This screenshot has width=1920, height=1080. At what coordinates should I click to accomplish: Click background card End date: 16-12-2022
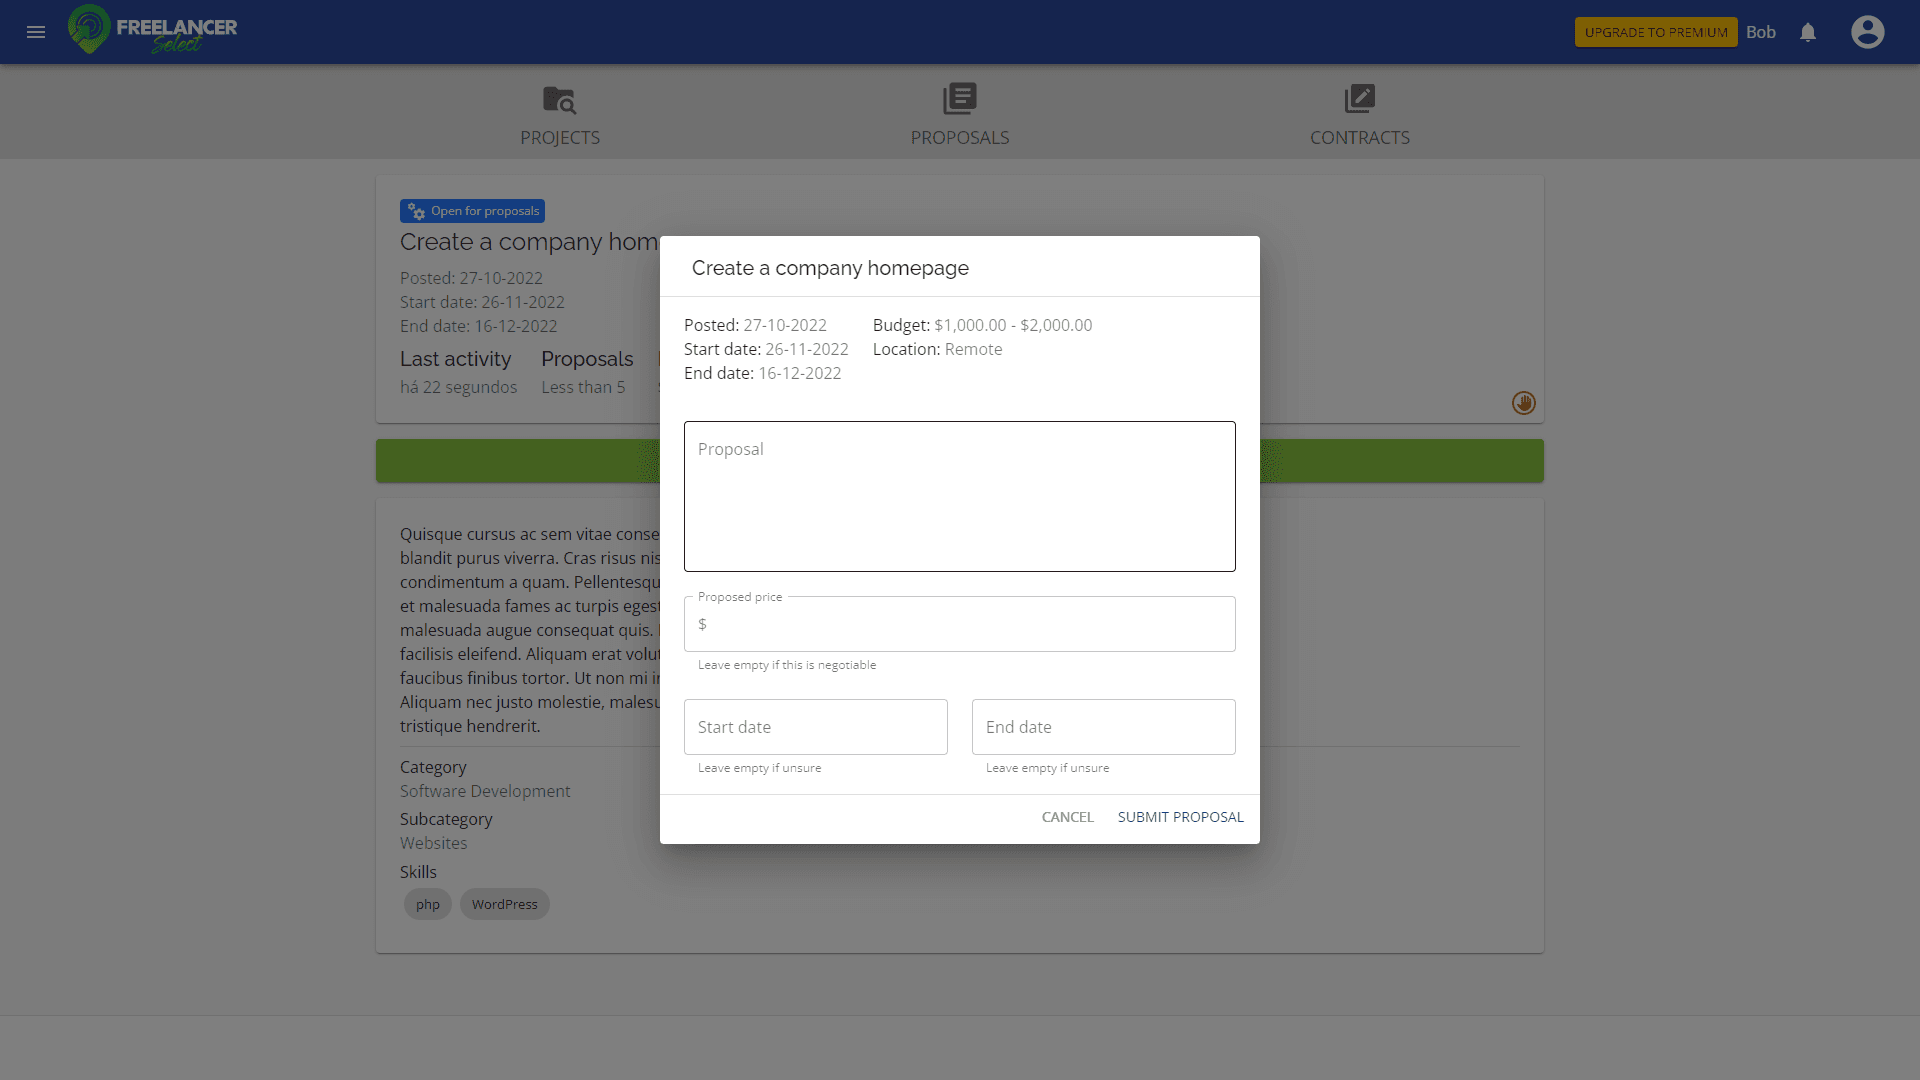click(x=479, y=326)
